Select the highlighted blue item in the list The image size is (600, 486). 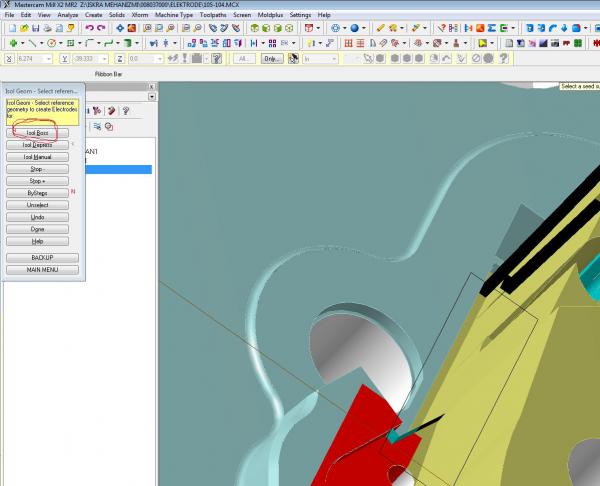(118, 170)
